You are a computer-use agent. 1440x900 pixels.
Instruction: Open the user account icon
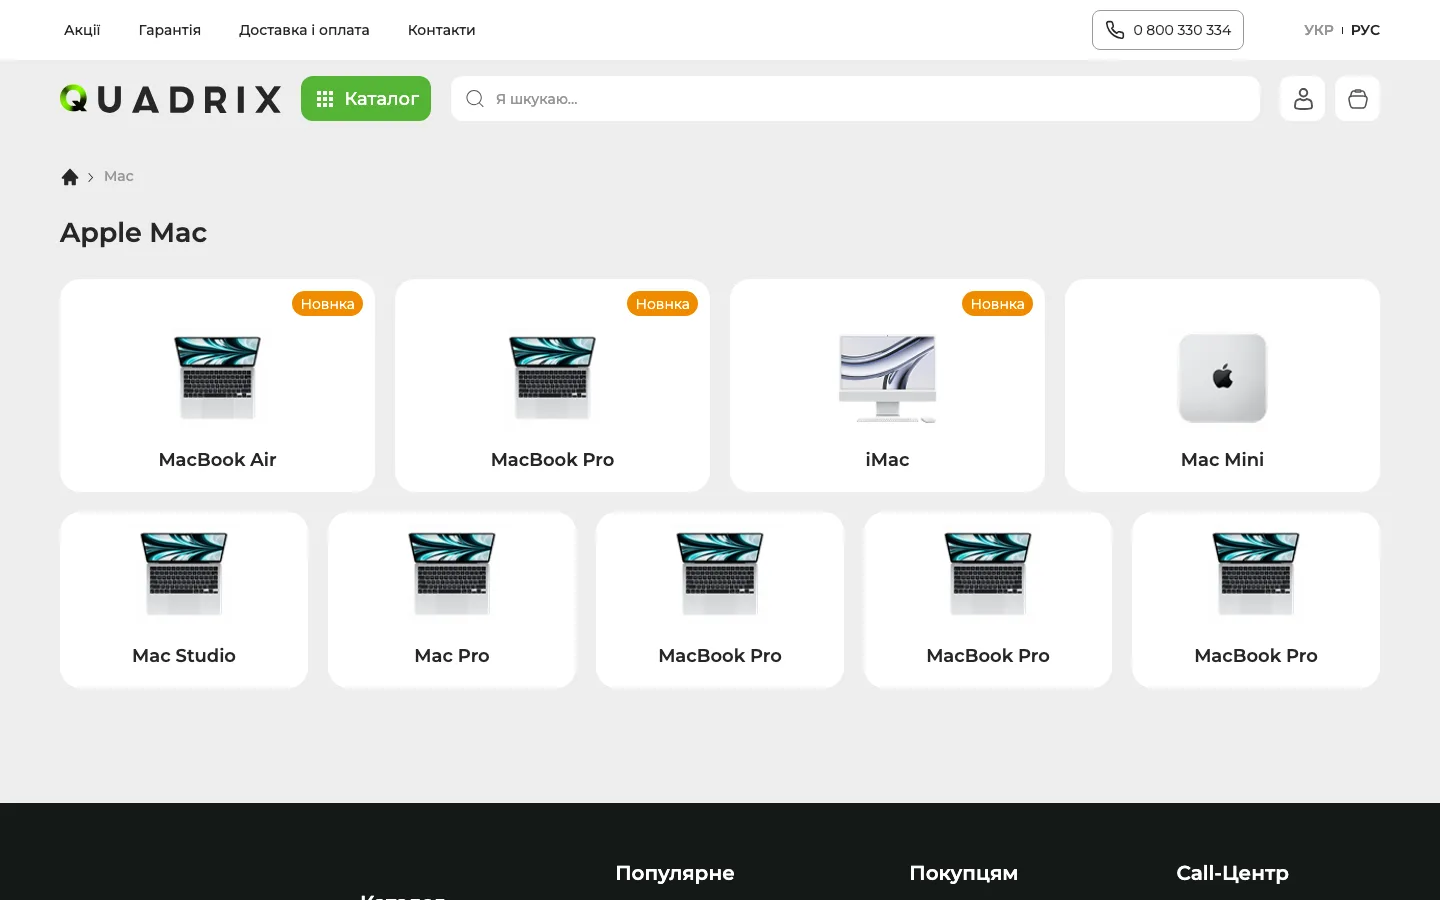(1303, 99)
